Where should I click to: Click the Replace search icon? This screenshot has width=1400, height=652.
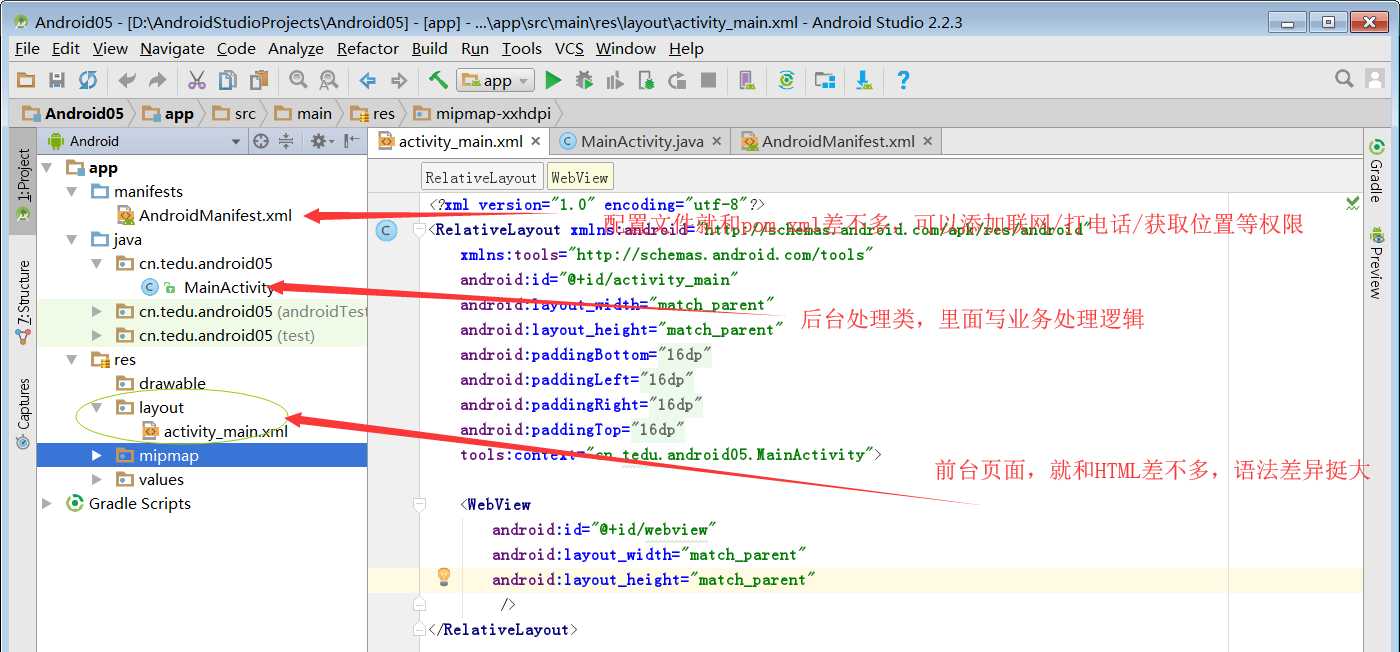tap(328, 80)
